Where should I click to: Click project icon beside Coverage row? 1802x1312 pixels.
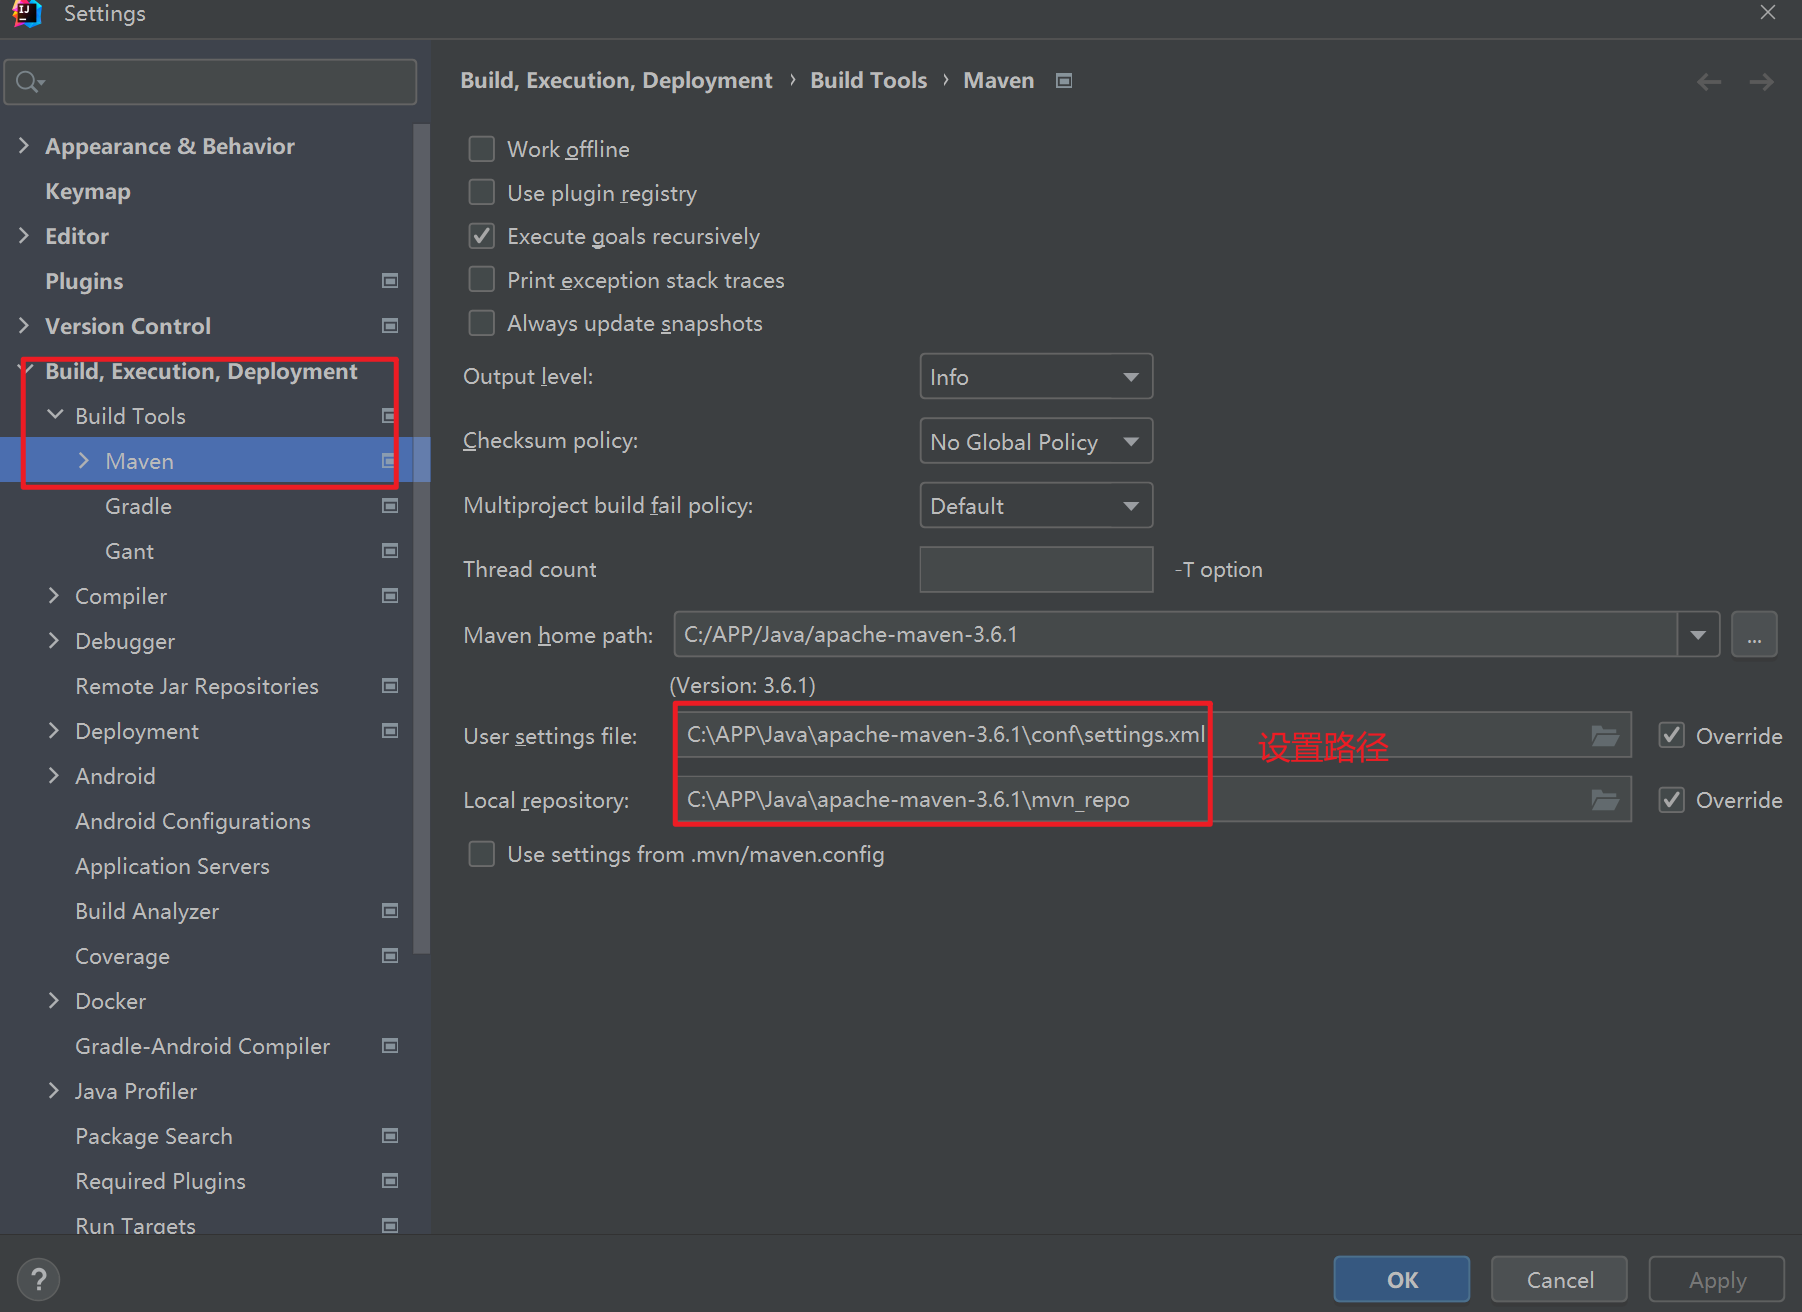(x=390, y=956)
